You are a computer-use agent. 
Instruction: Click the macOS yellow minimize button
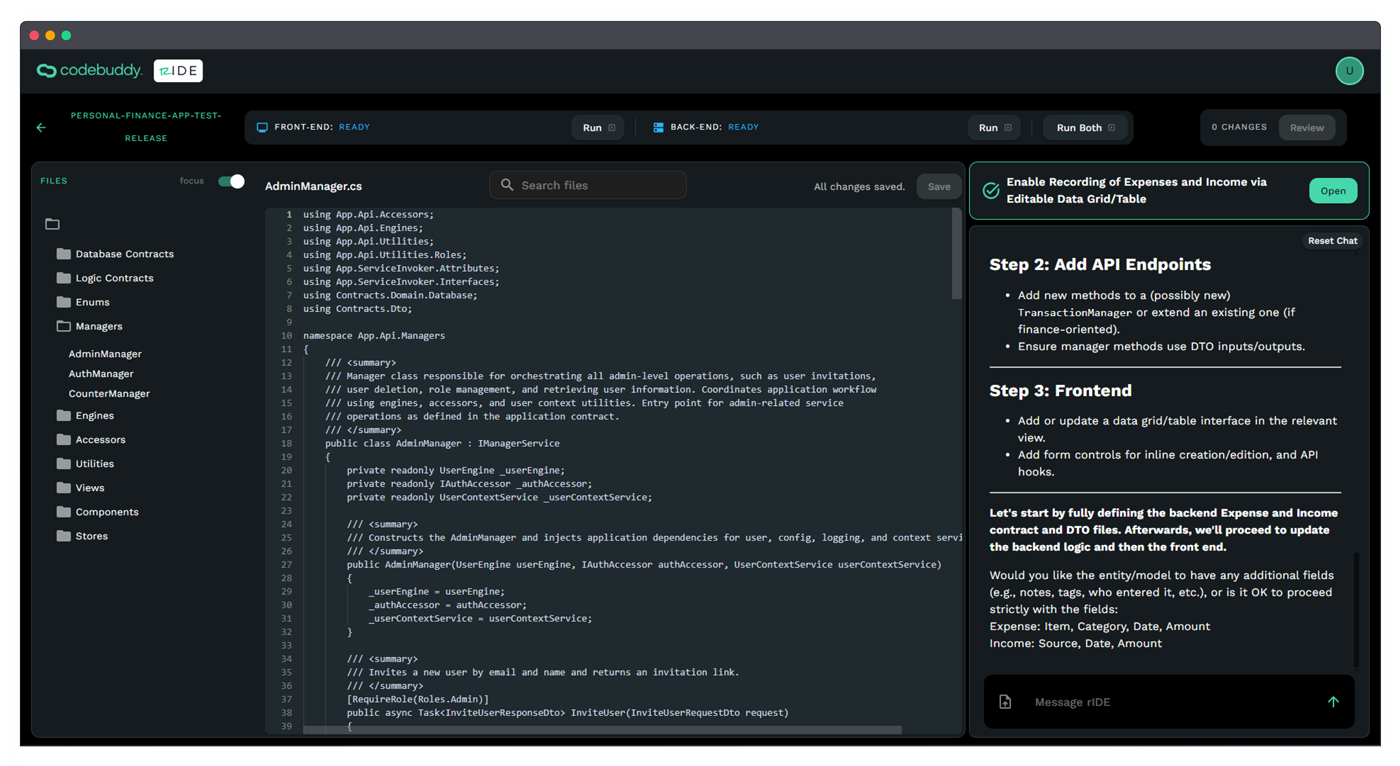(50, 35)
